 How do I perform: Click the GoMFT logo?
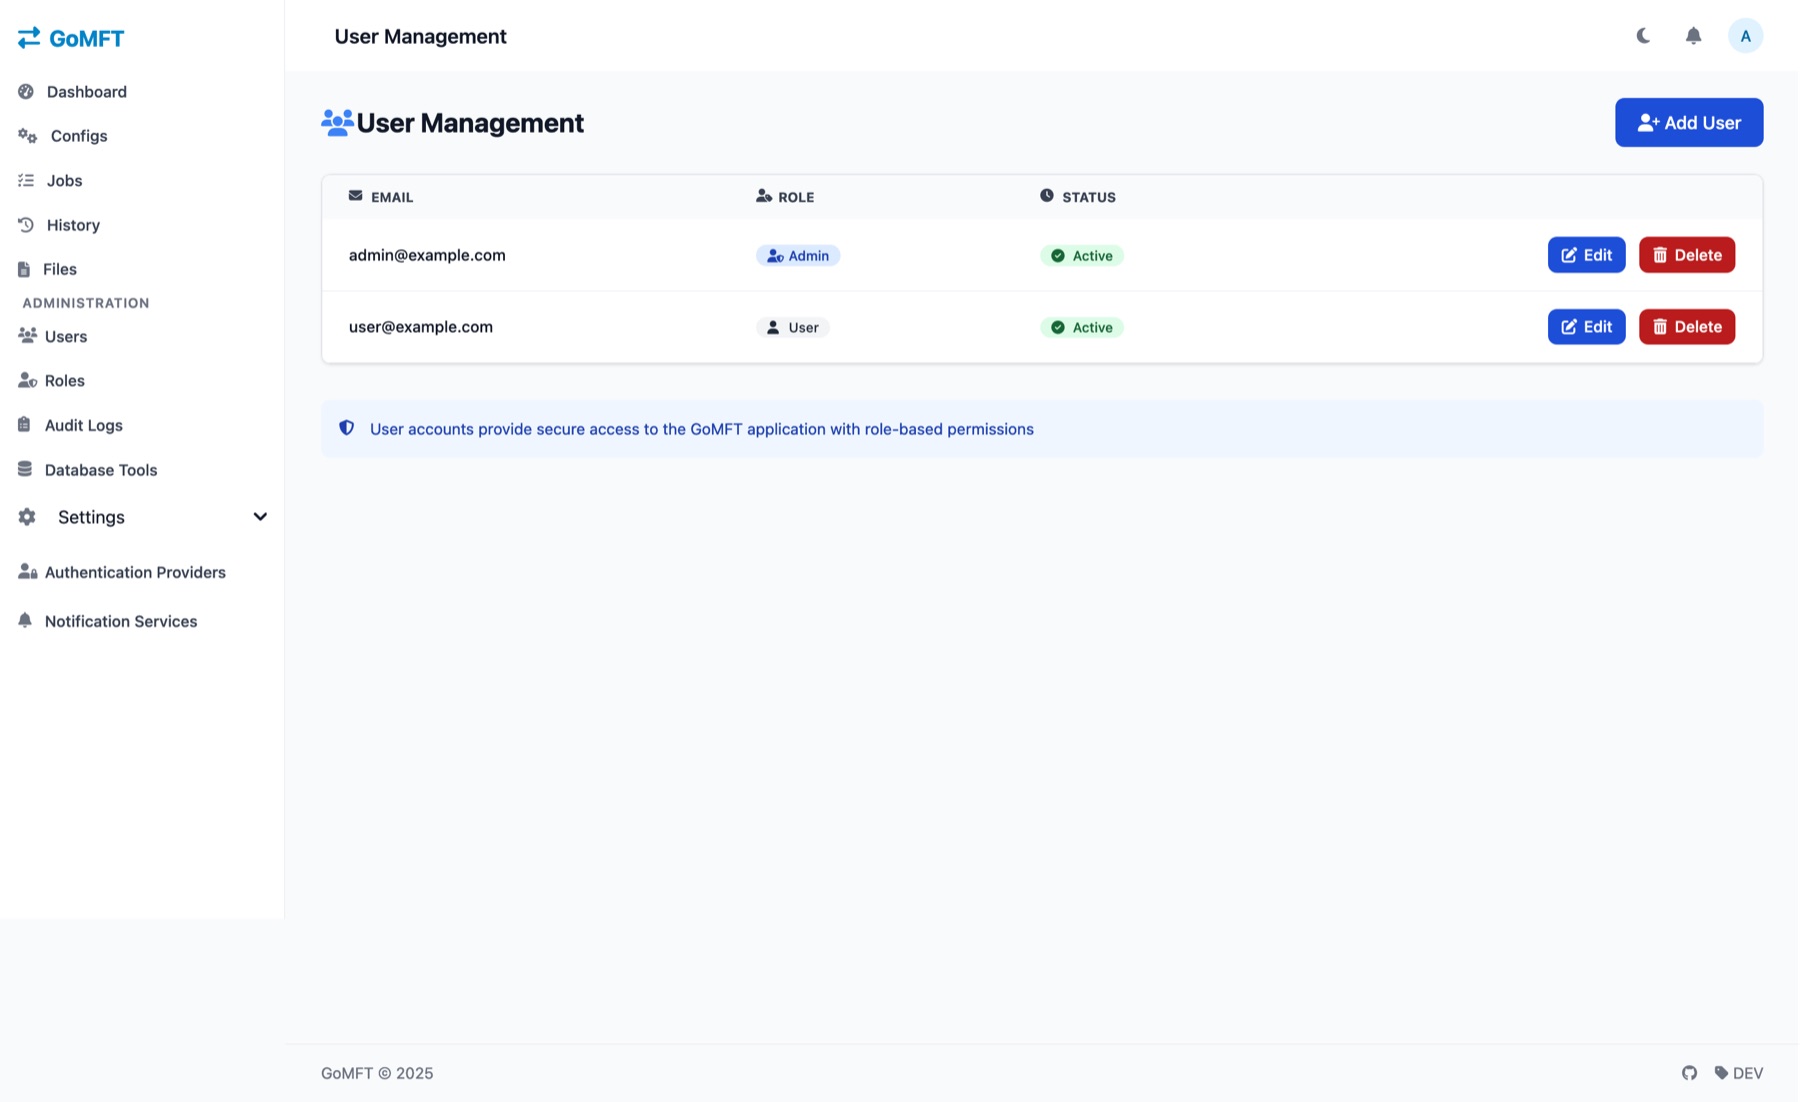coord(71,38)
